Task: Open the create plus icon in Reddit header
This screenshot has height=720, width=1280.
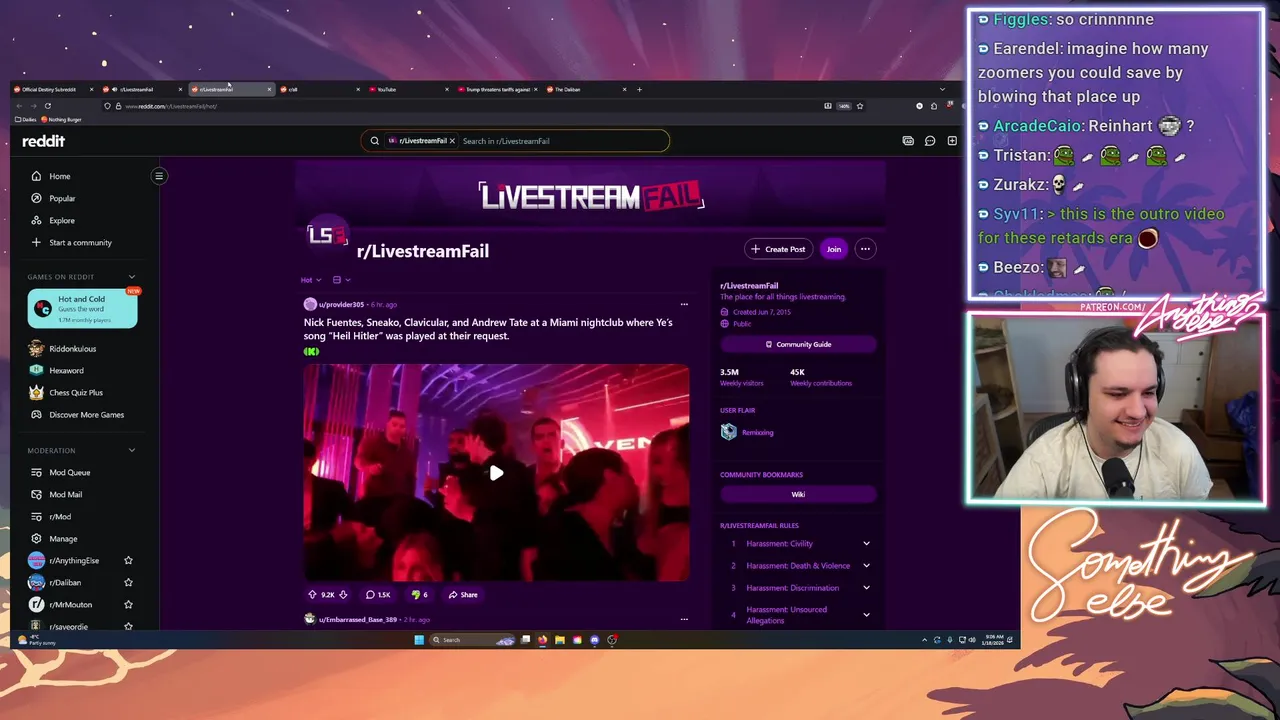Action: (x=952, y=141)
